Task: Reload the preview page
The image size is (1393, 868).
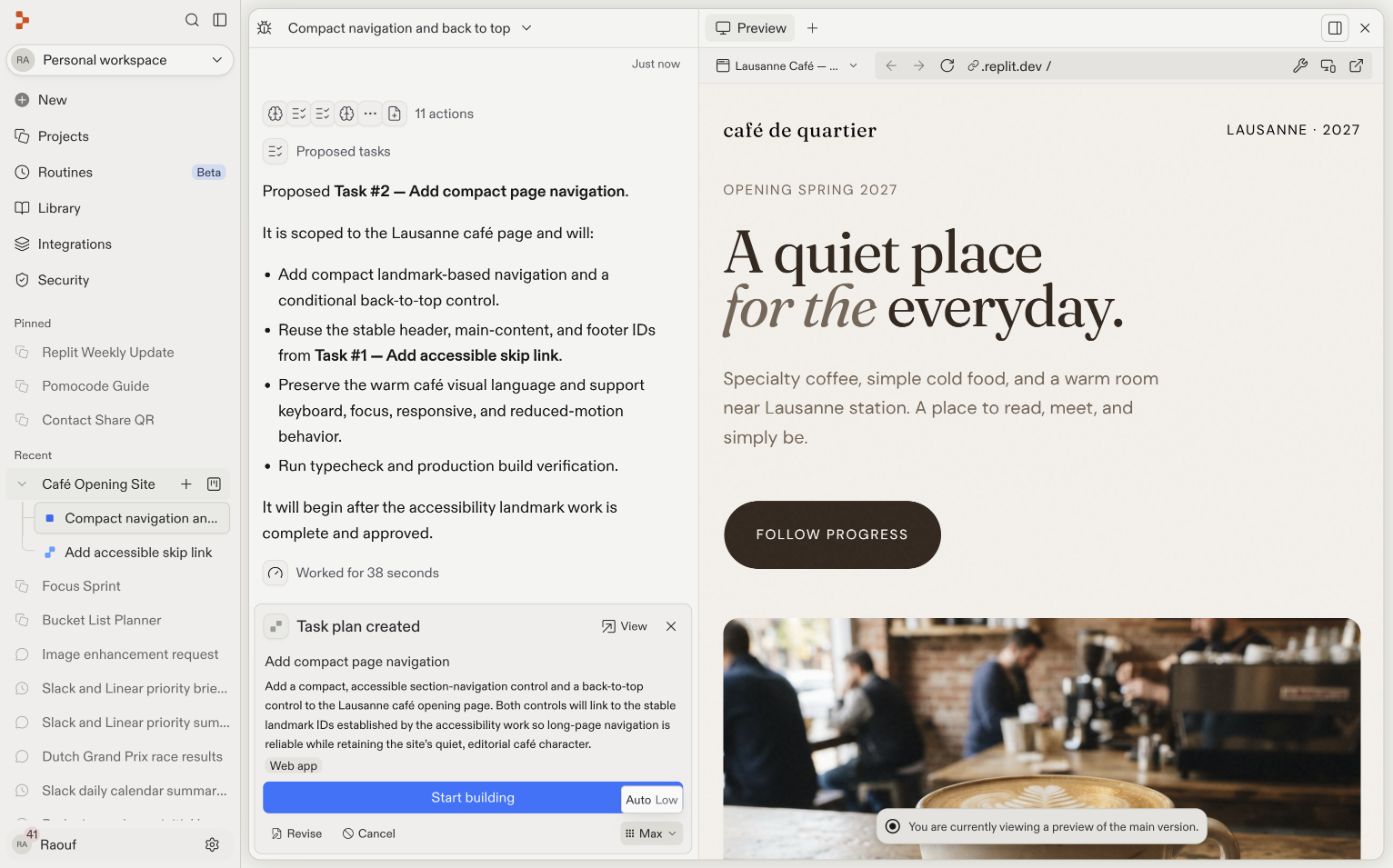Action: pyautogui.click(x=947, y=66)
